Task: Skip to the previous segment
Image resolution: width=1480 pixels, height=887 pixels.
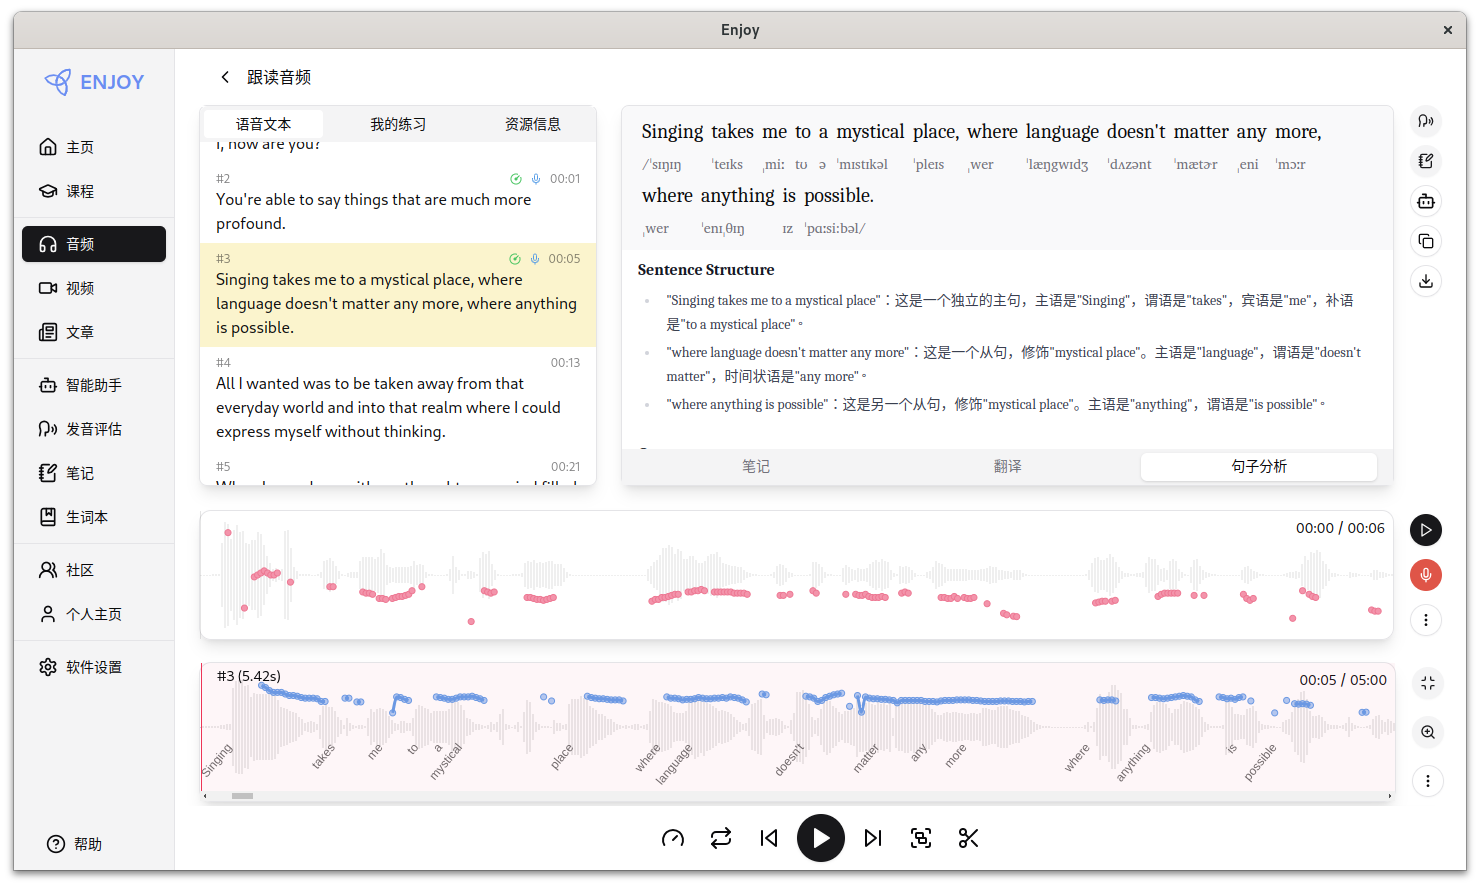Action: point(769,838)
